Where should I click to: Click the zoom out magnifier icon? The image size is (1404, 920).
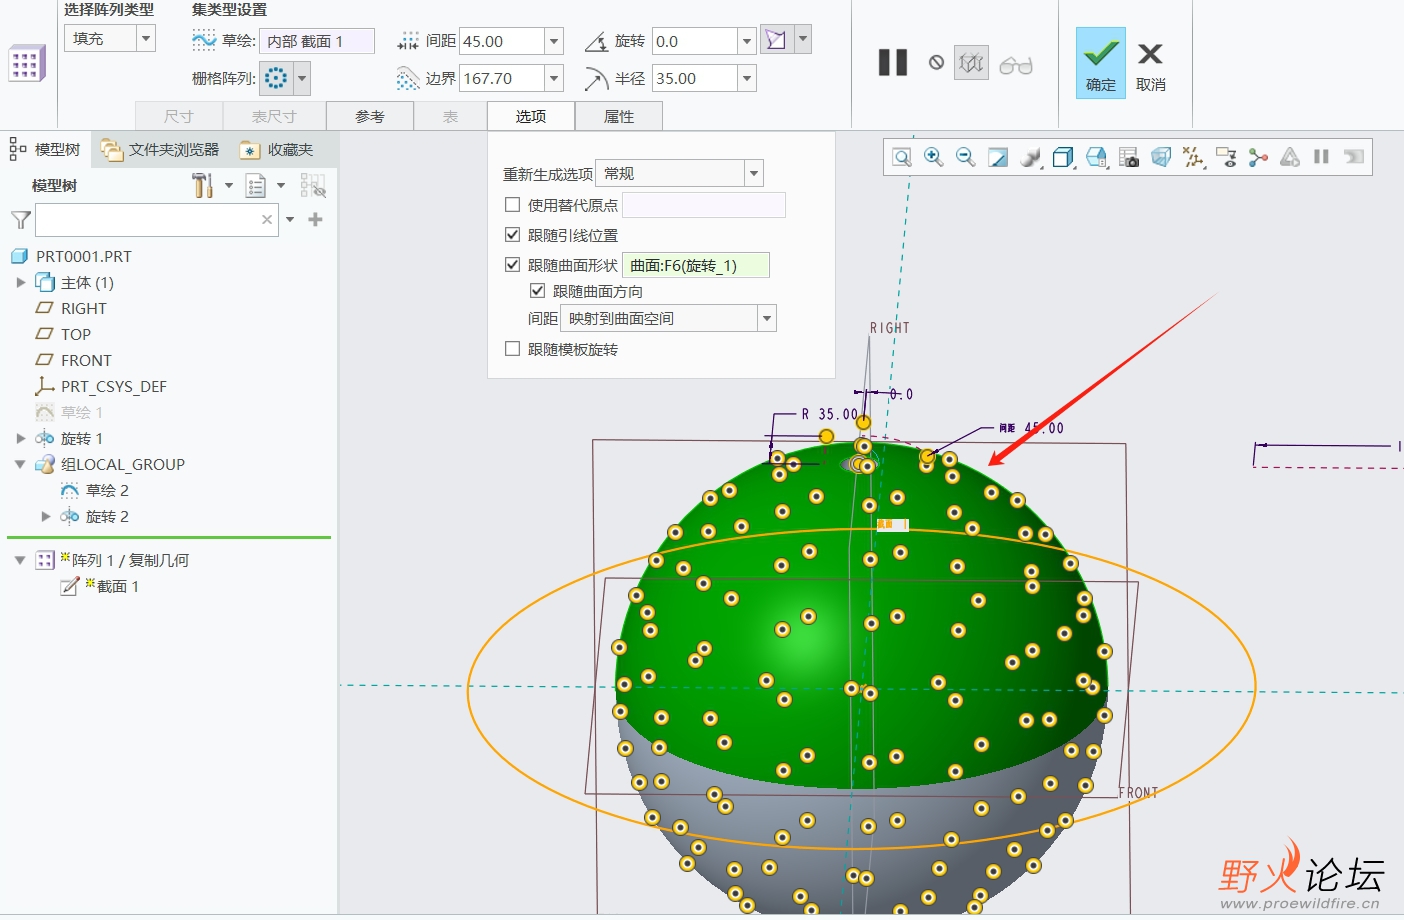[965, 157]
